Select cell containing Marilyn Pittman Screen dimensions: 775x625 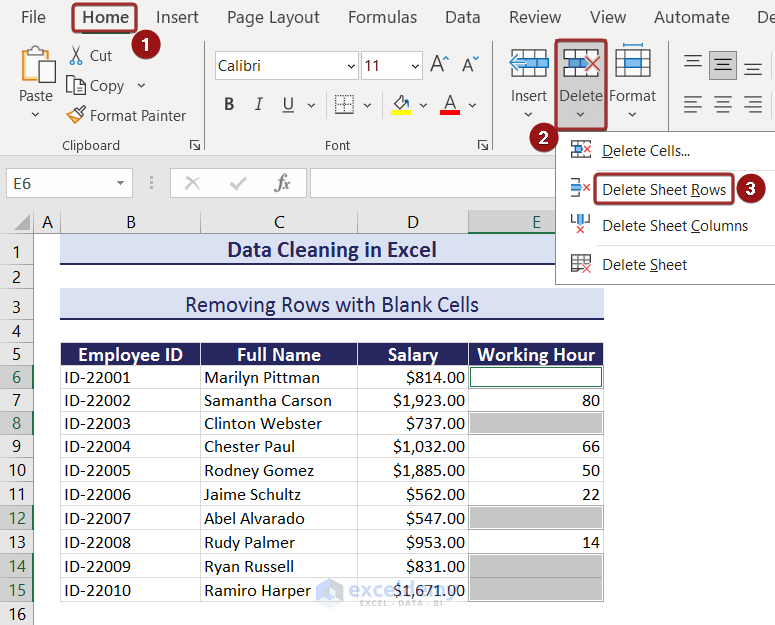click(279, 377)
